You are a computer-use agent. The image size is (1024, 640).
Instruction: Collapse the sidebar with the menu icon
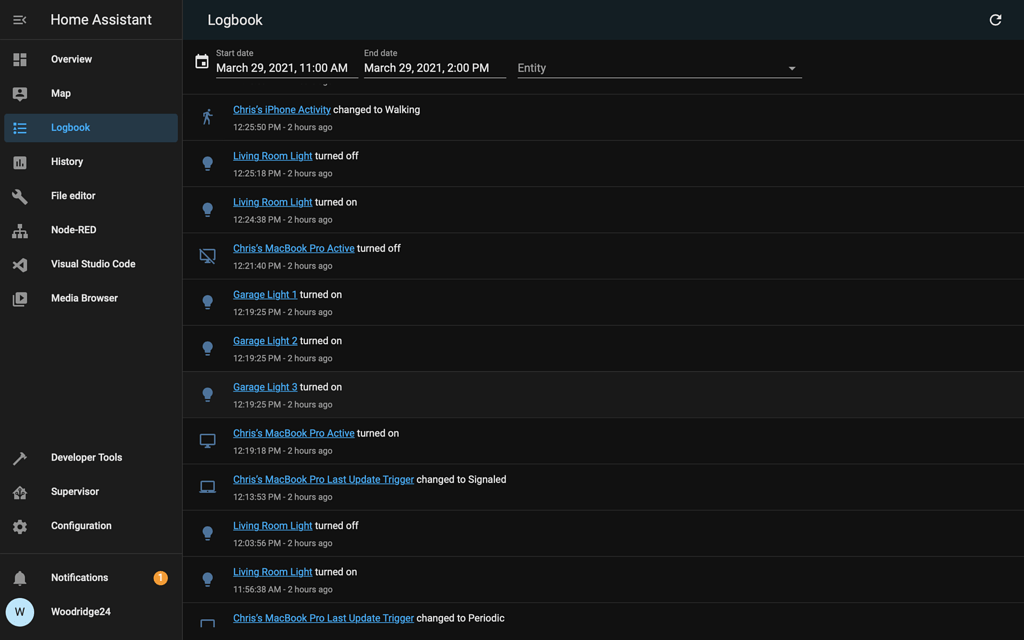[x=20, y=20]
